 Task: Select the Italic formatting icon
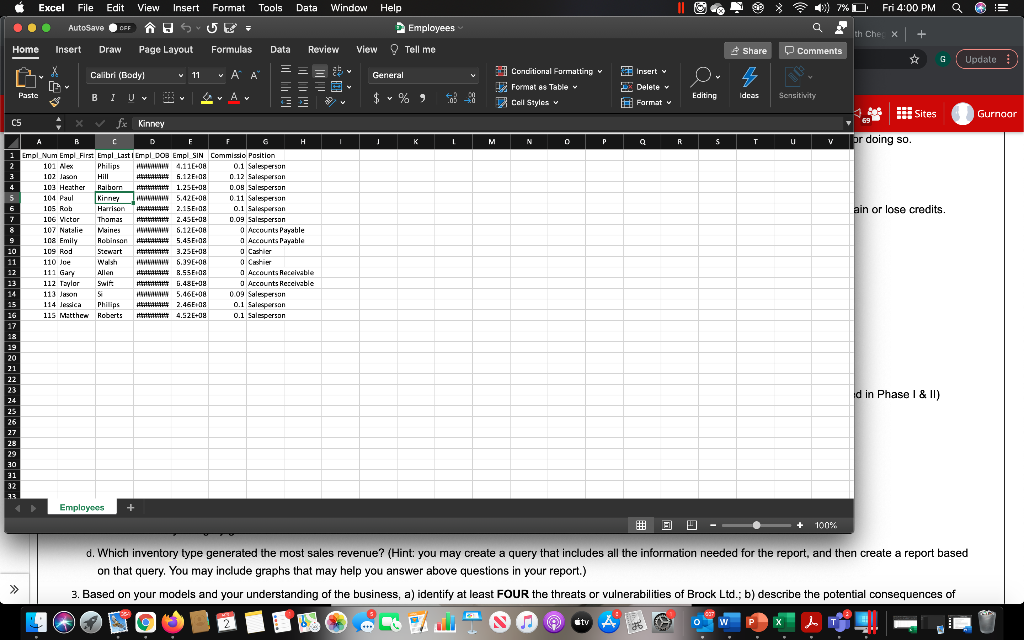(x=113, y=97)
